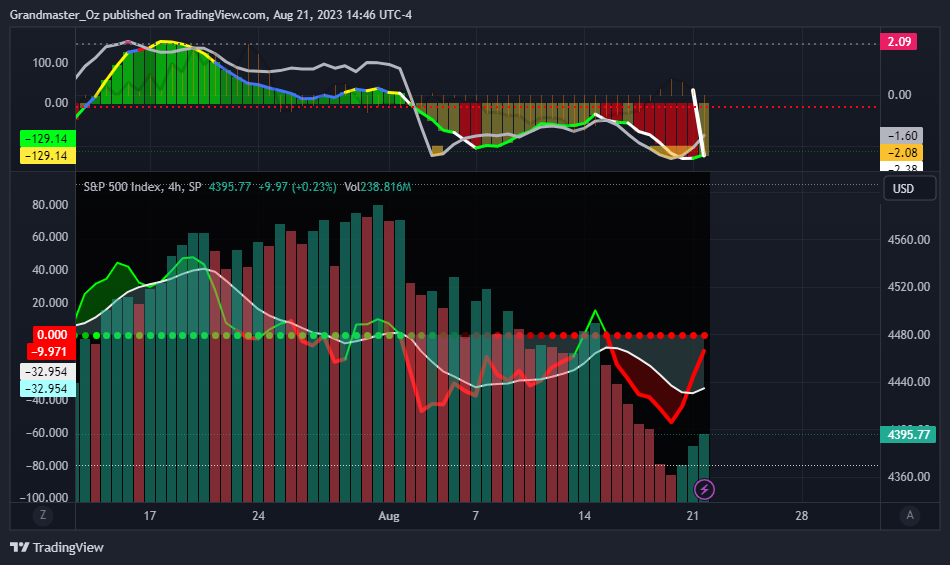Screen dimensions: 950x565
Task: Click the A auto-scale button
Action: tap(909, 515)
